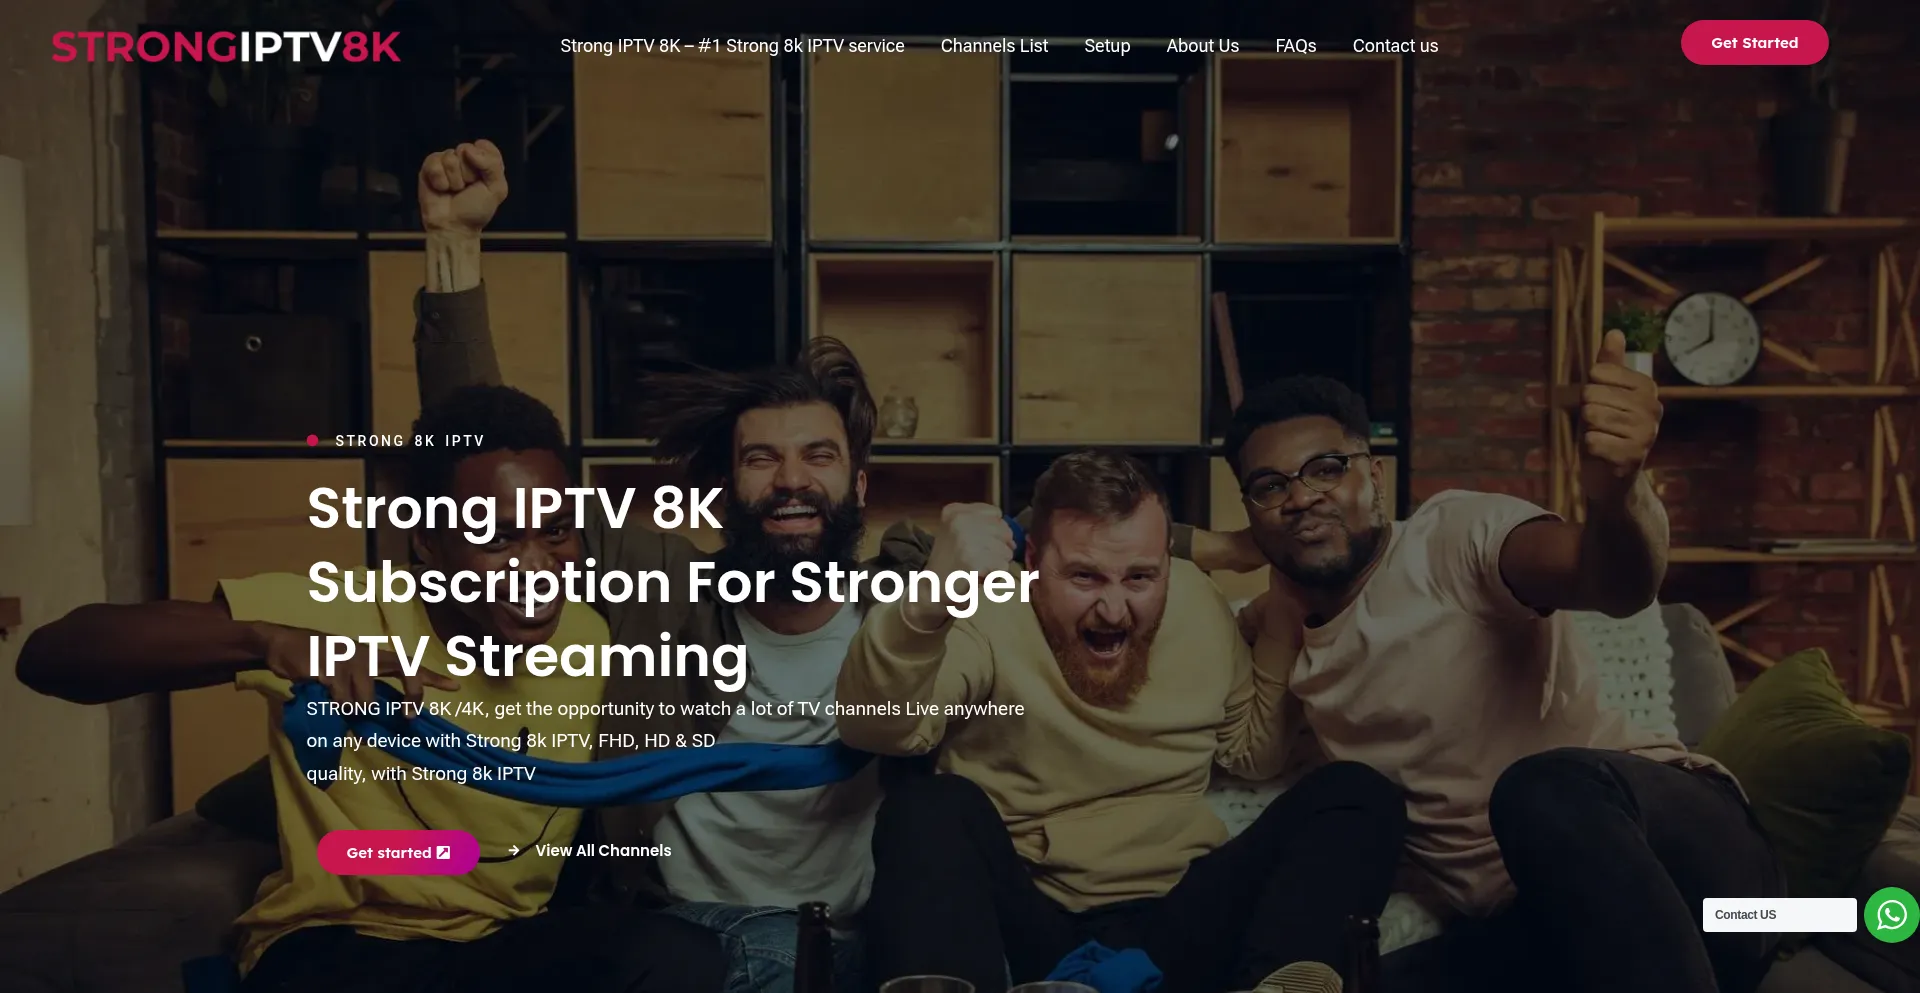Click the hero heading Strong IPTV 8K Subscription
1920x993 pixels.
point(673,582)
